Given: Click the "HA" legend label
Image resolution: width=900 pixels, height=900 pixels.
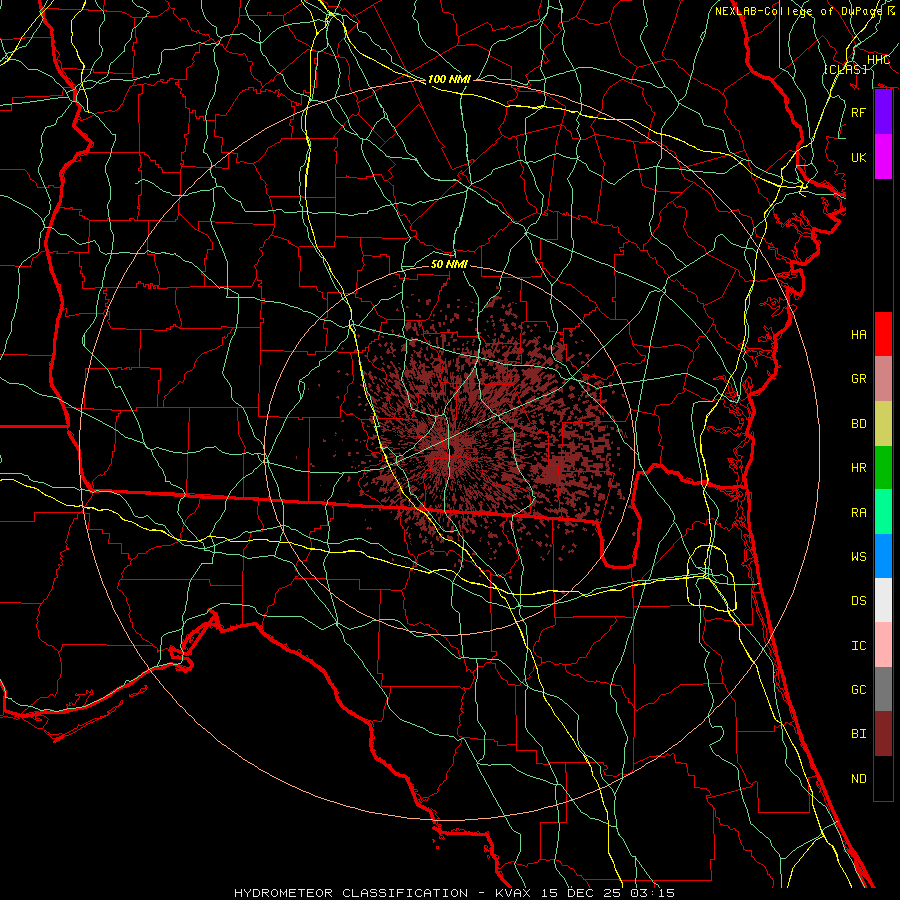Looking at the screenshot, I should (x=858, y=335).
